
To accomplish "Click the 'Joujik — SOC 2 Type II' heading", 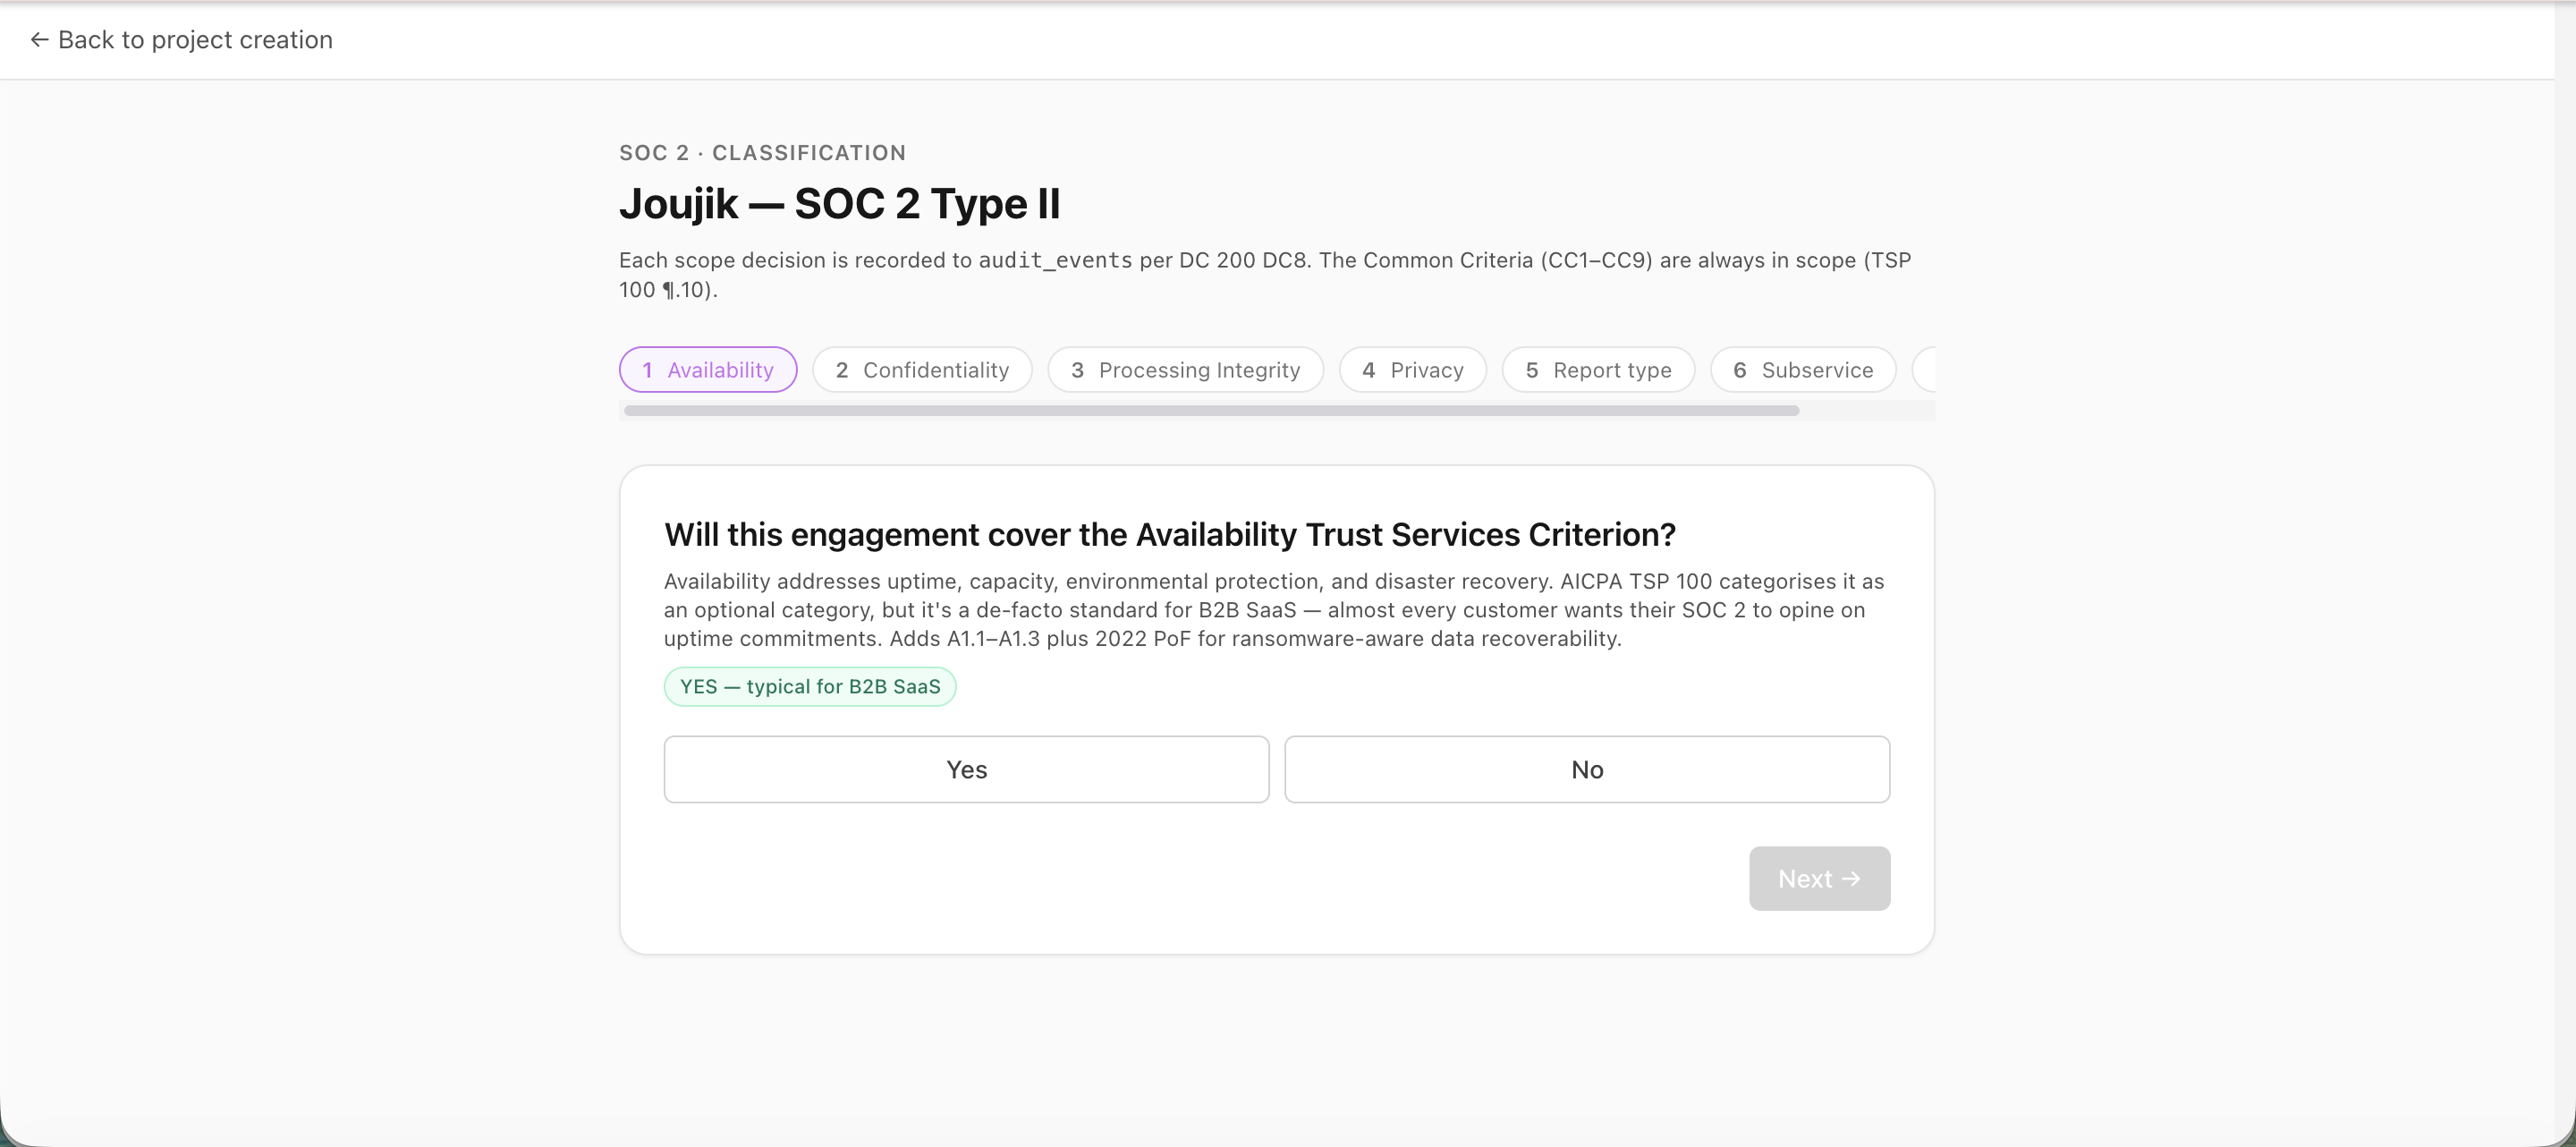I will pyautogui.click(x=840, y=204).
